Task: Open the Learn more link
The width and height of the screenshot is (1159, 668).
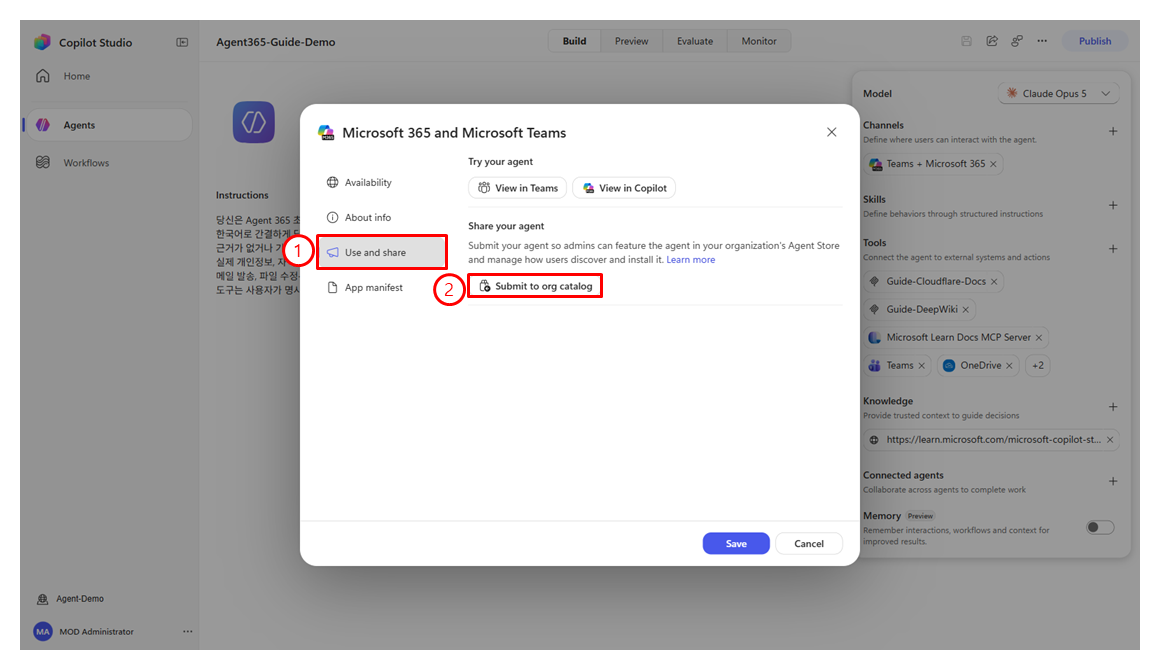Action: (690, 260)
